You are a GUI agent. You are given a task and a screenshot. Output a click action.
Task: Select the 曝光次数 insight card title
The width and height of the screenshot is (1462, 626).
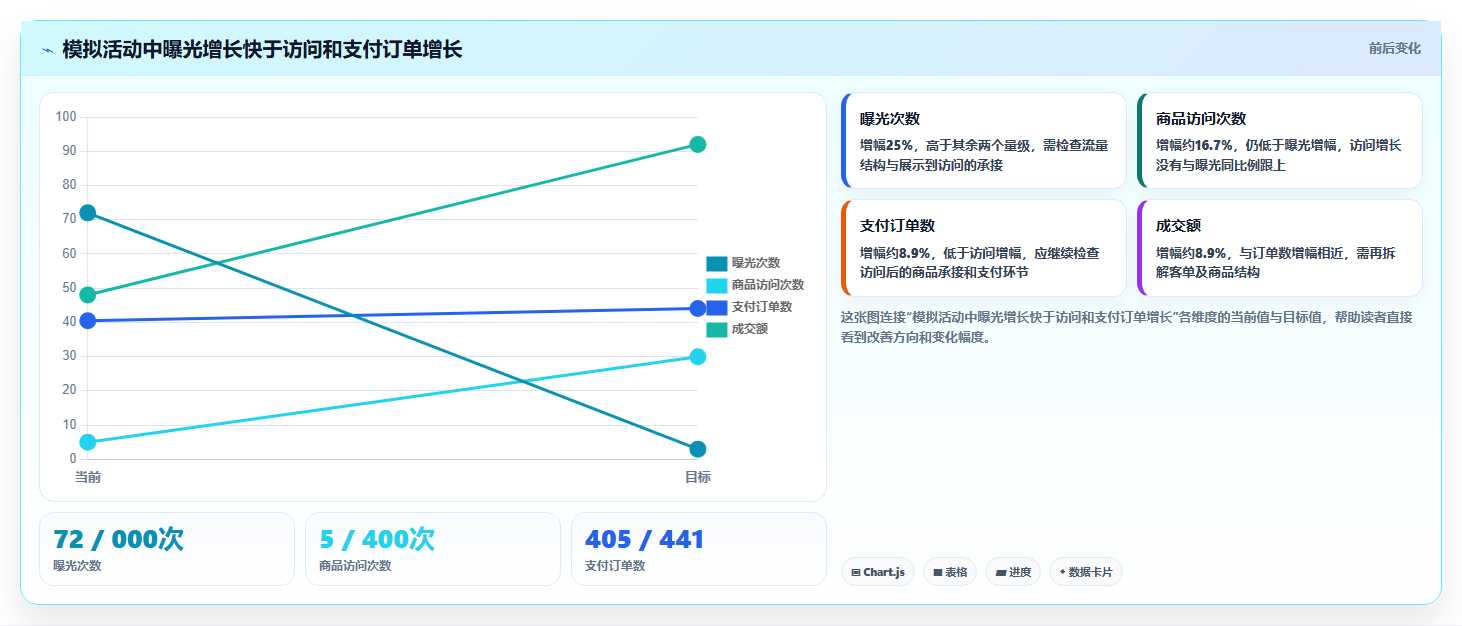tap(890, 118)
